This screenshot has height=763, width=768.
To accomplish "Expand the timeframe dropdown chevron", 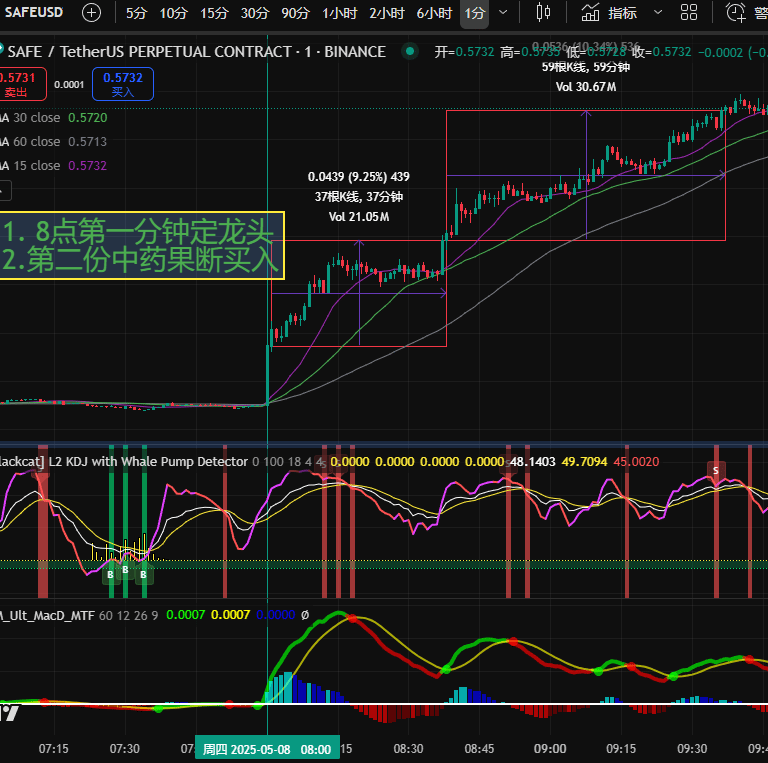I will coord(503,13).
